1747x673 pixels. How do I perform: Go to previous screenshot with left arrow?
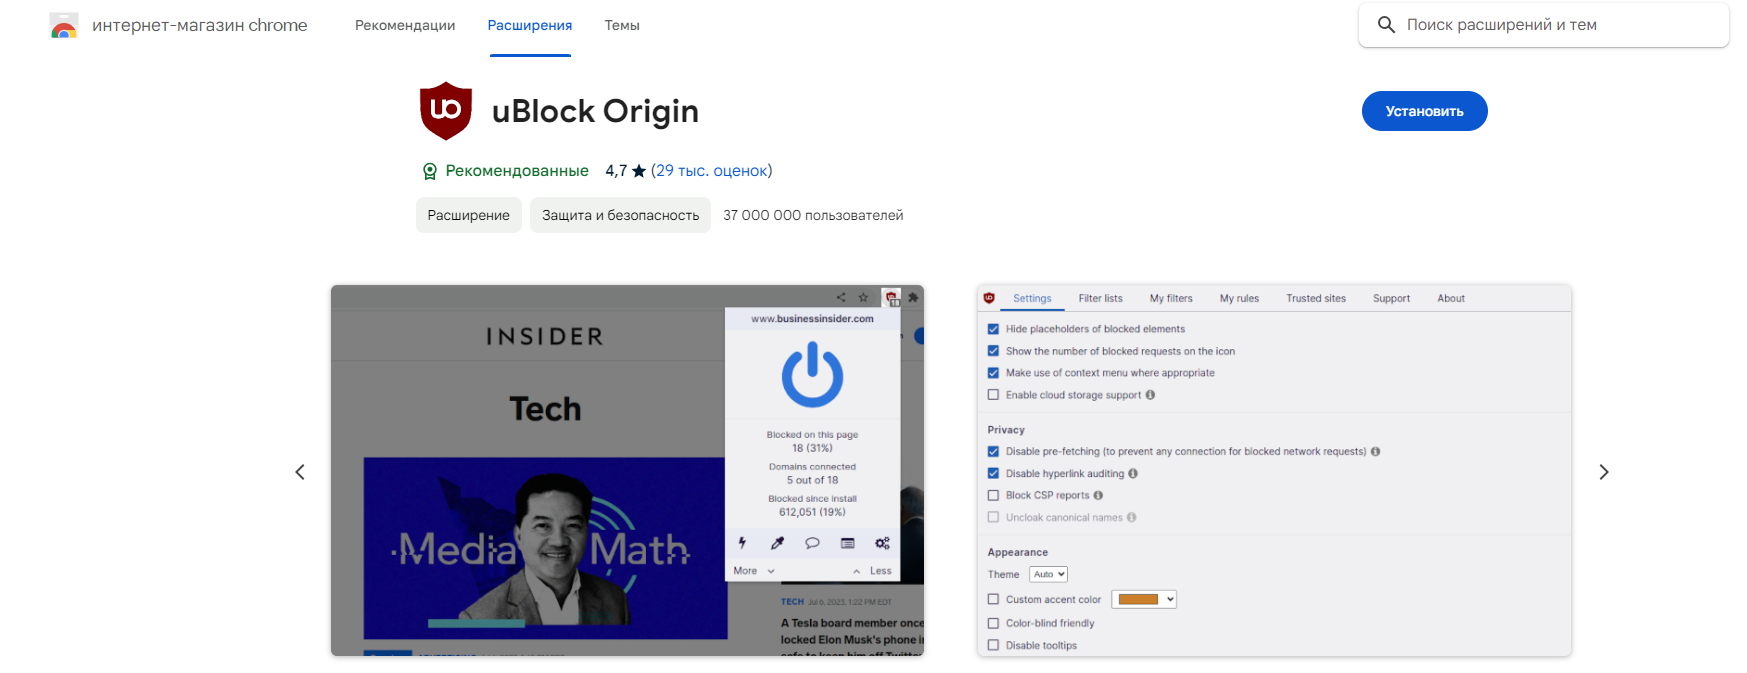[300, 472]
